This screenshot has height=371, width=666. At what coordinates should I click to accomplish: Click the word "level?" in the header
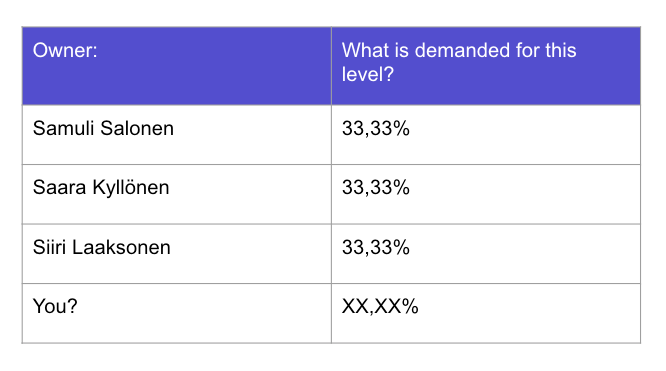pos(368,74)
